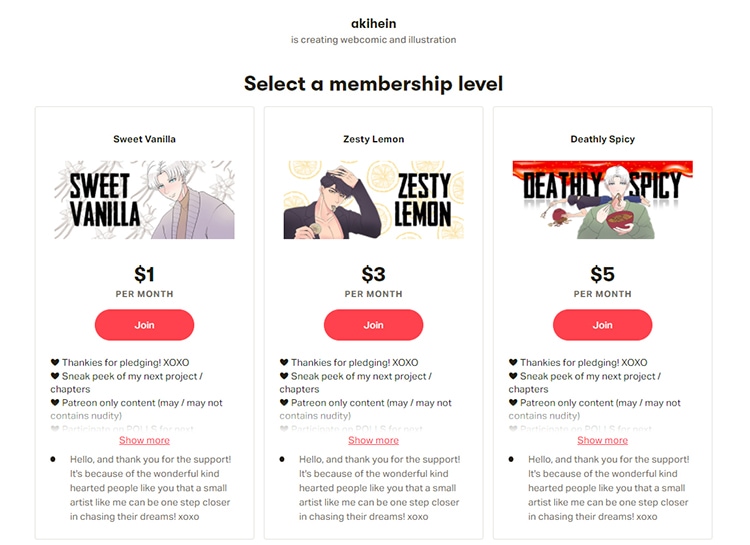The width and height of the screenshot is (750, 545).
Task: Click the akihein creator name
Action: [x=374, y=23]
